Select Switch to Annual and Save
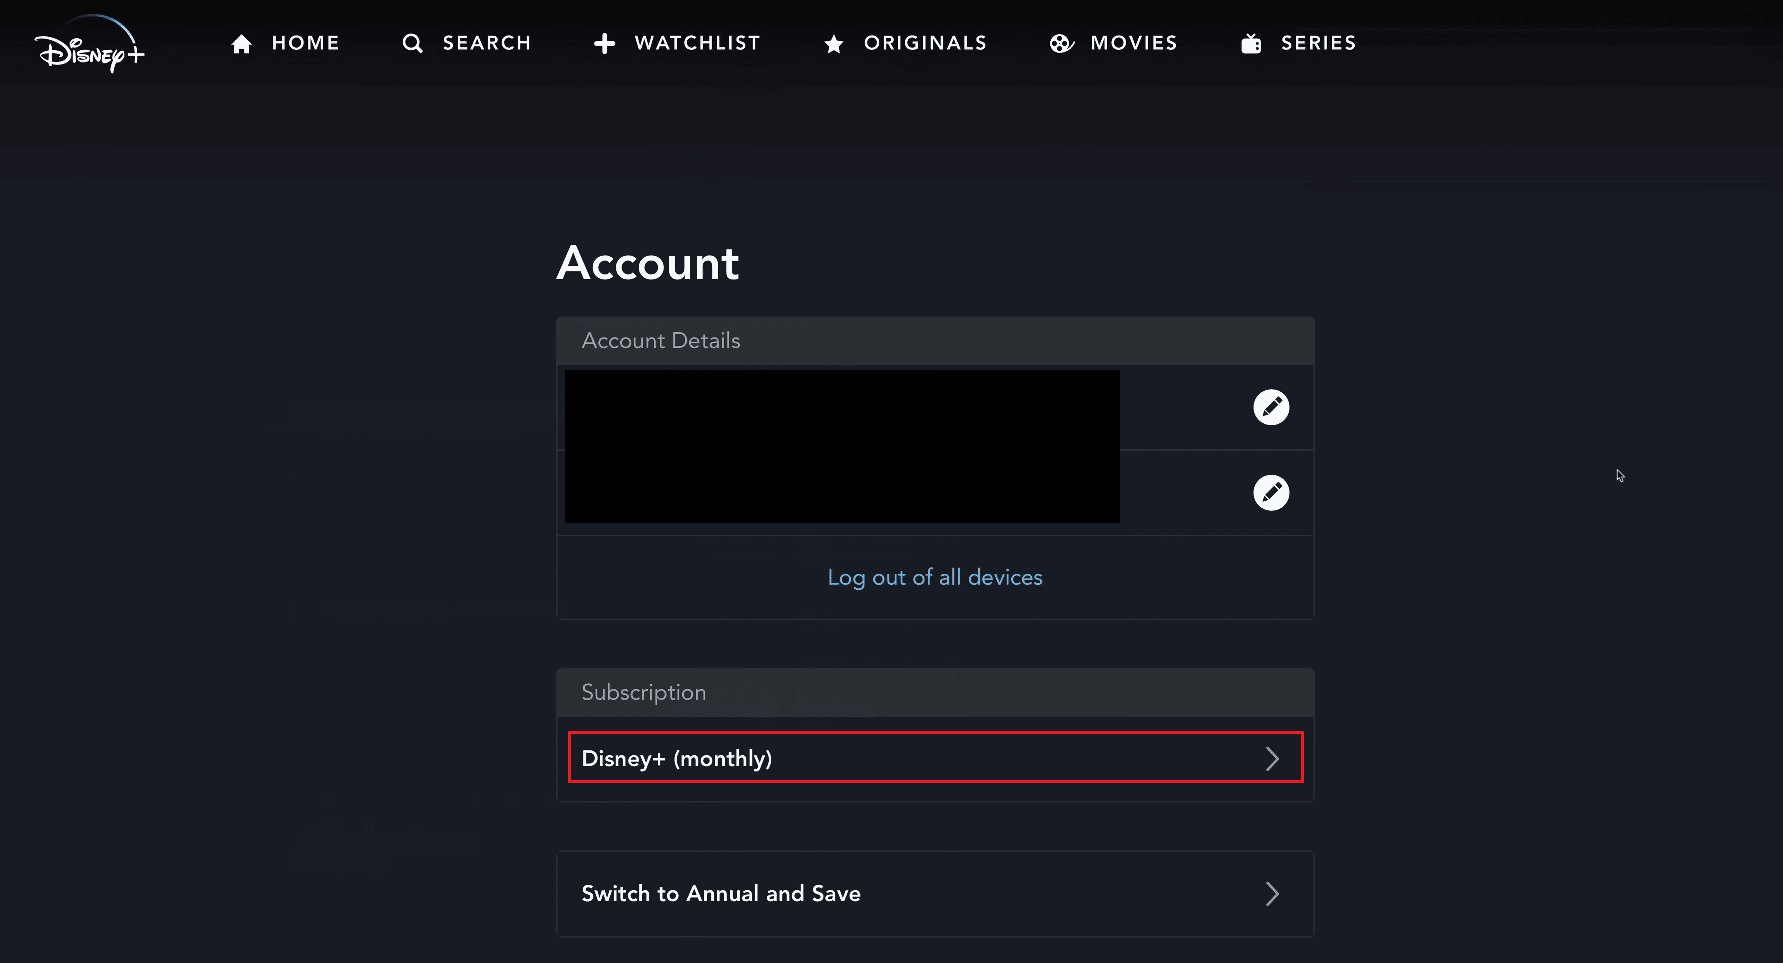The height and width of the screenshot is (963, 1783). coord(935,894)
